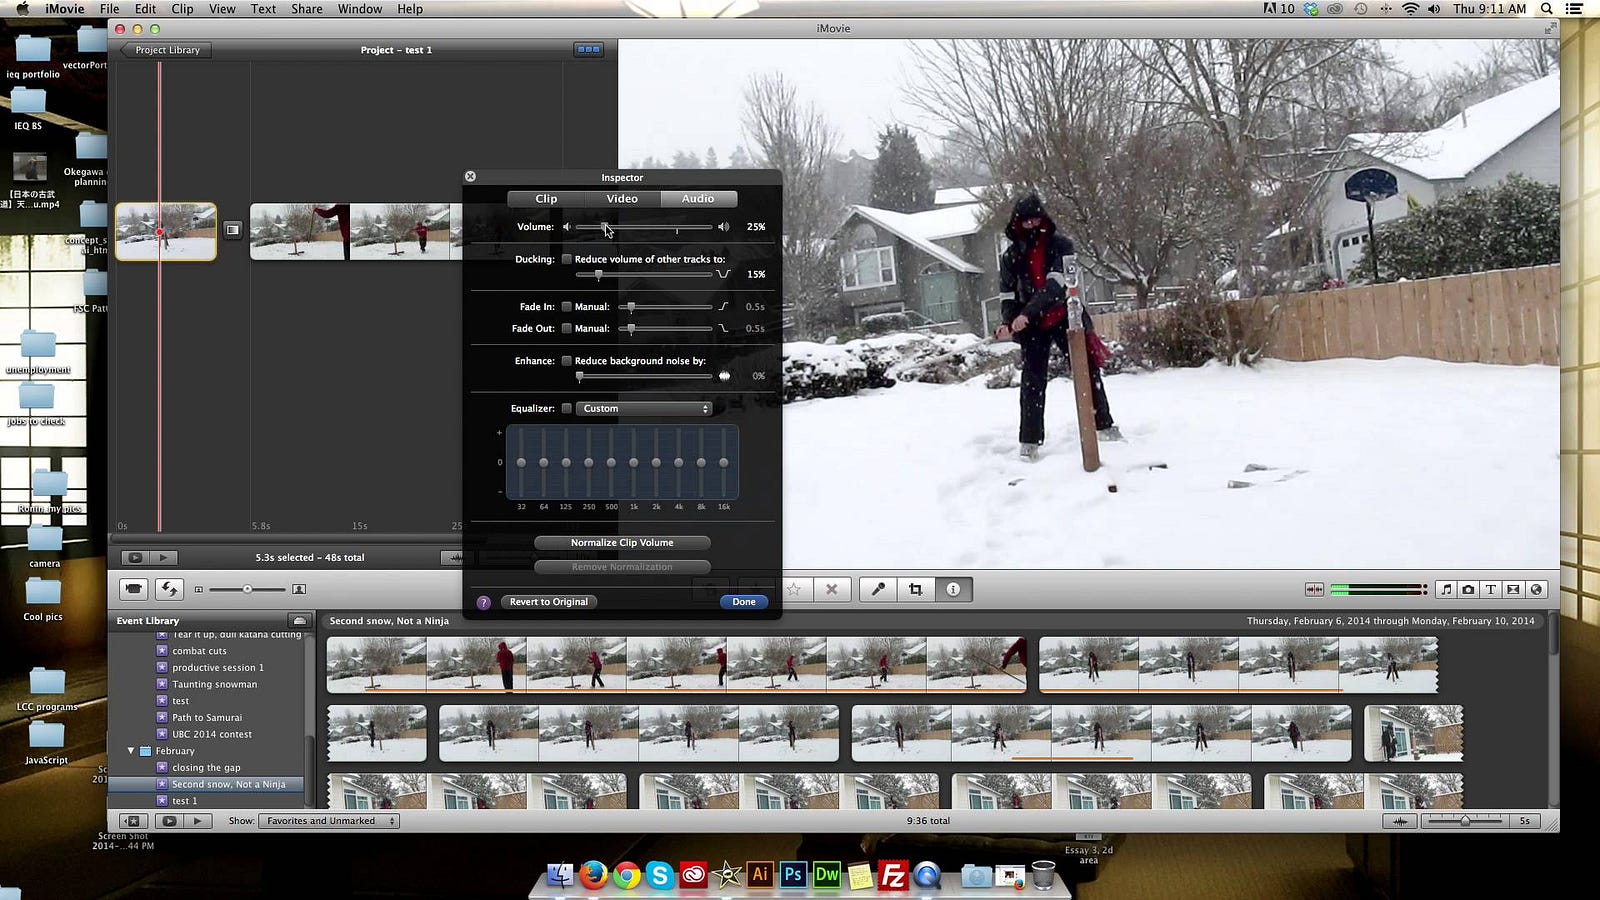Show the Music and Sound Effects browser

pos(1446,590)
